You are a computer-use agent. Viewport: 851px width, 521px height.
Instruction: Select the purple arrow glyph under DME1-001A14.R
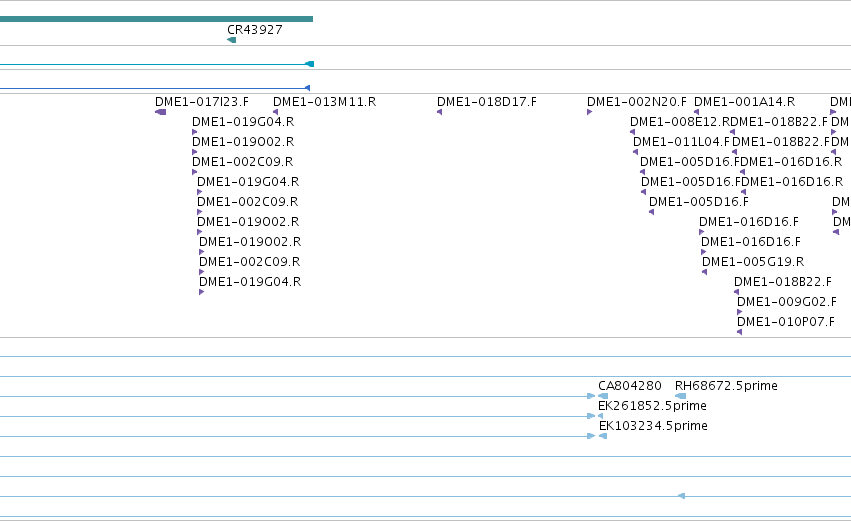(696, 112)
